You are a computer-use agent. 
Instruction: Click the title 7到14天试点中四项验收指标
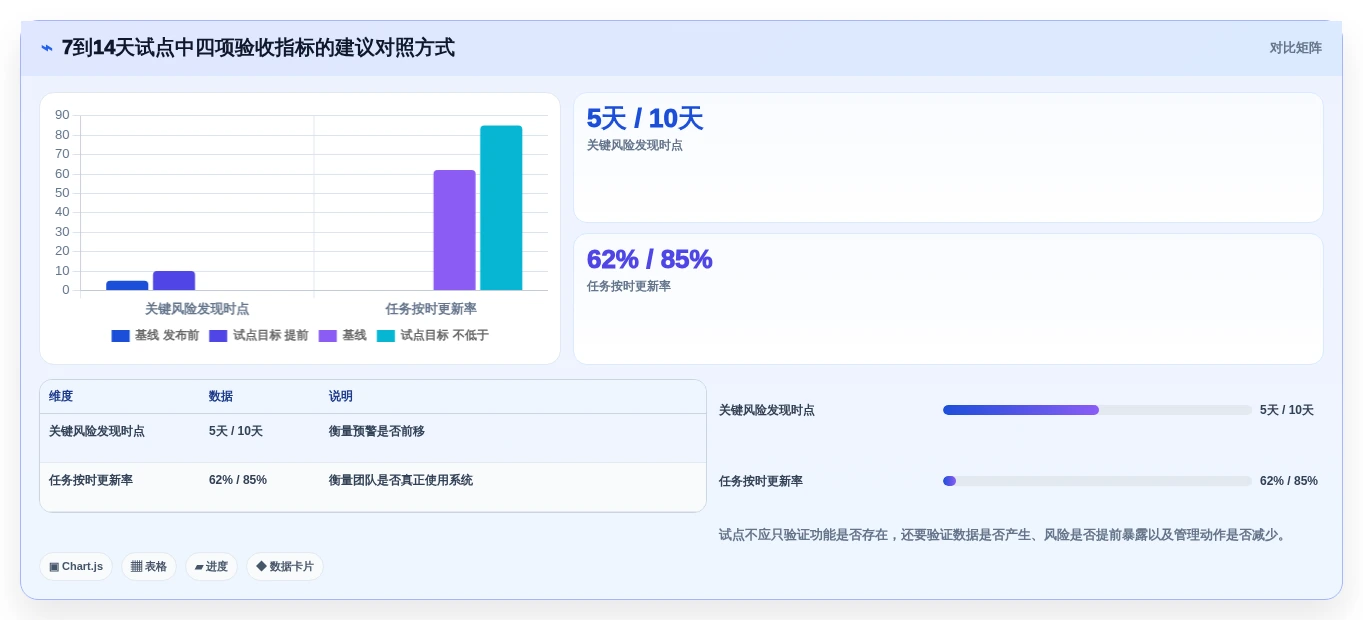point(258,48)
